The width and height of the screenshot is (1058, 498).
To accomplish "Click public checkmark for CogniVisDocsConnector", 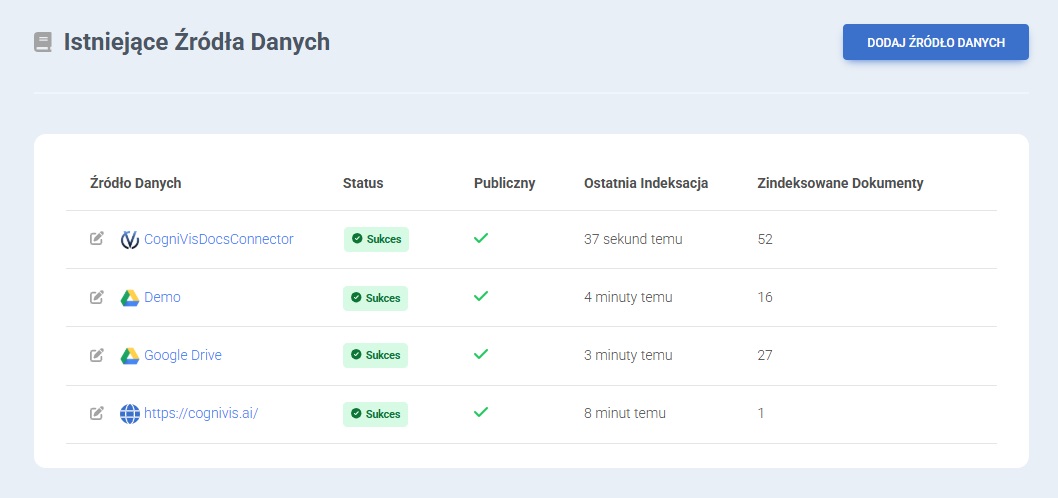I will 481,239.
